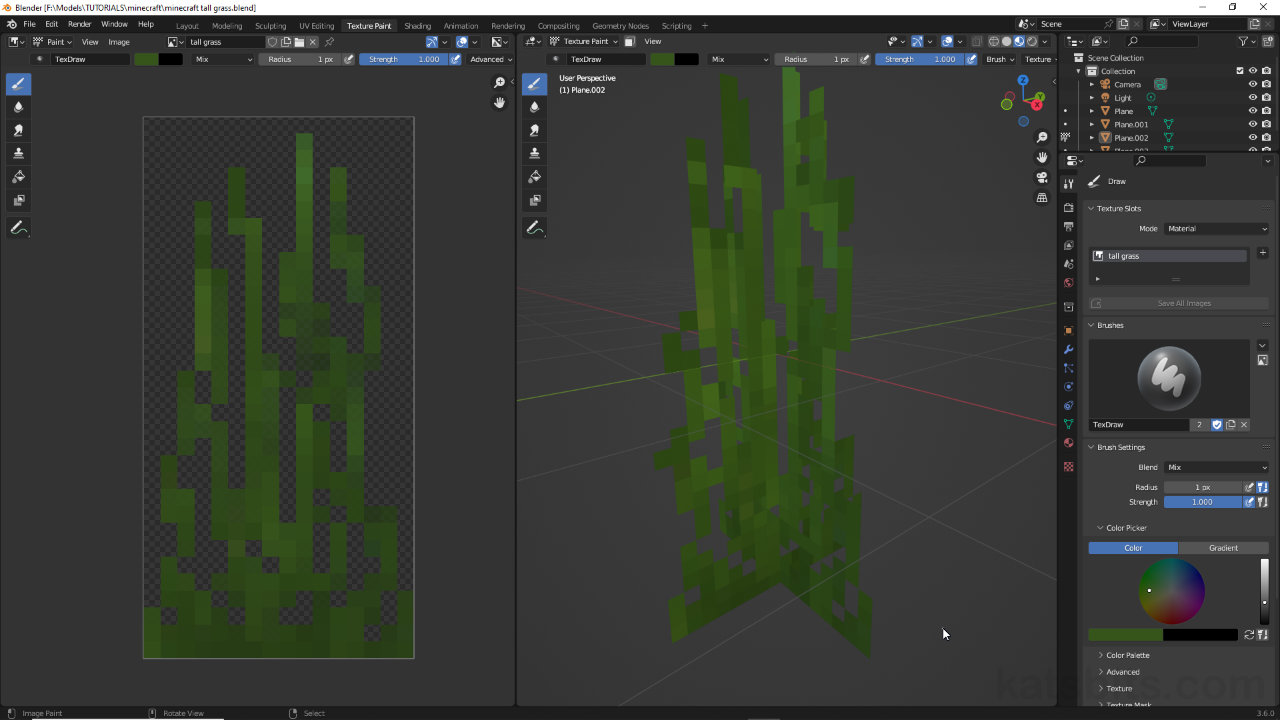Select the Mask tool in image editor
The width and height of the screenshot is (1280, 720).
(x=18, y=199)
